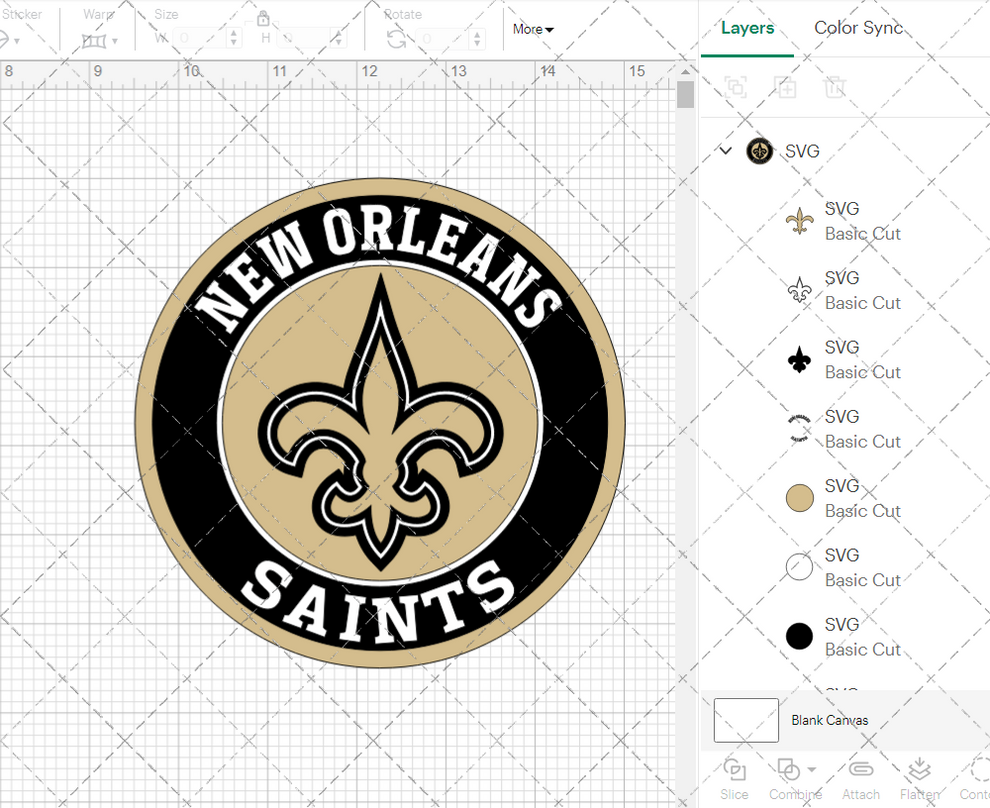Click the duplicate layer icon above the Layers panel
990x808 pixels.
coord(736,87)
